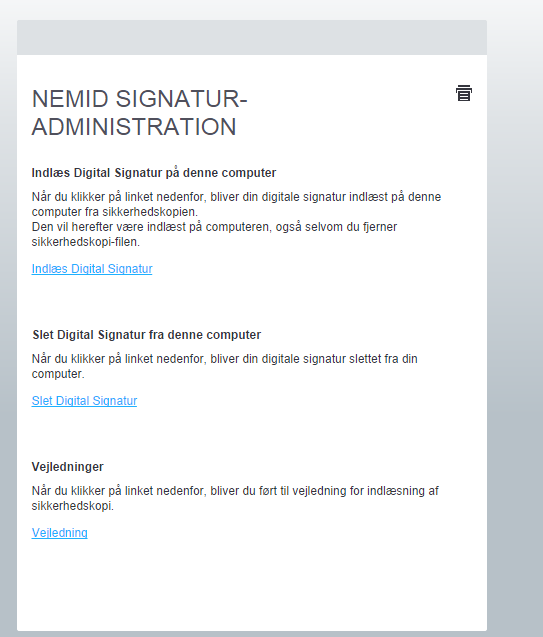Click the gray page background right of the panel
The width and height of the screenshot is (543, 637).
(x=515, y=325)
